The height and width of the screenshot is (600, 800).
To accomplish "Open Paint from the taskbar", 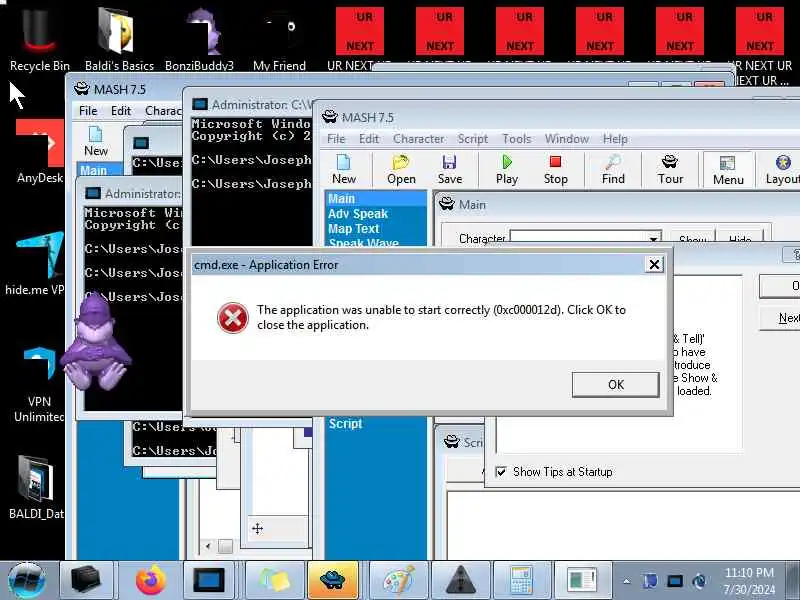I will [x=398, y=581].
